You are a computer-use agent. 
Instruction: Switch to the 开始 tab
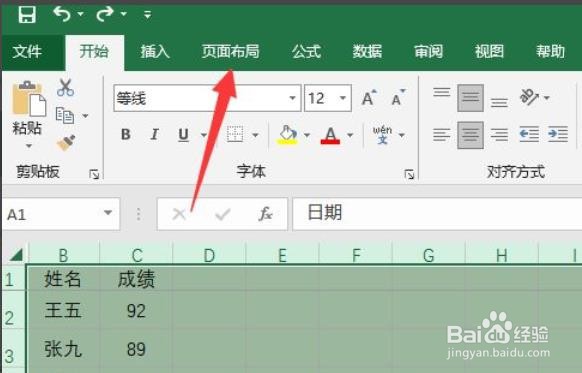pos(94,51)
